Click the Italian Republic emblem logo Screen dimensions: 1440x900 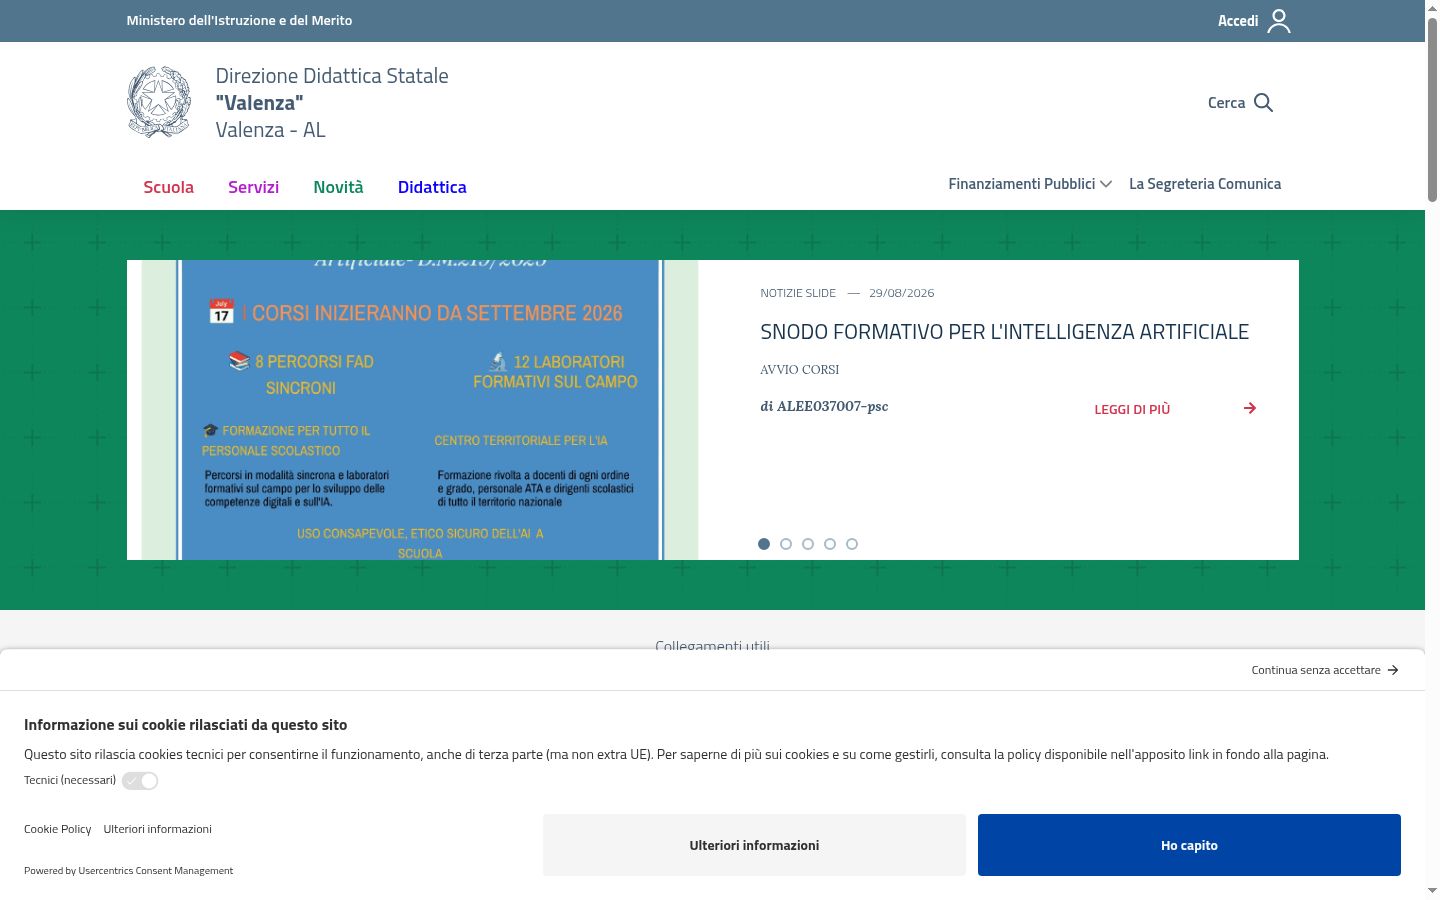coord(159,102)
